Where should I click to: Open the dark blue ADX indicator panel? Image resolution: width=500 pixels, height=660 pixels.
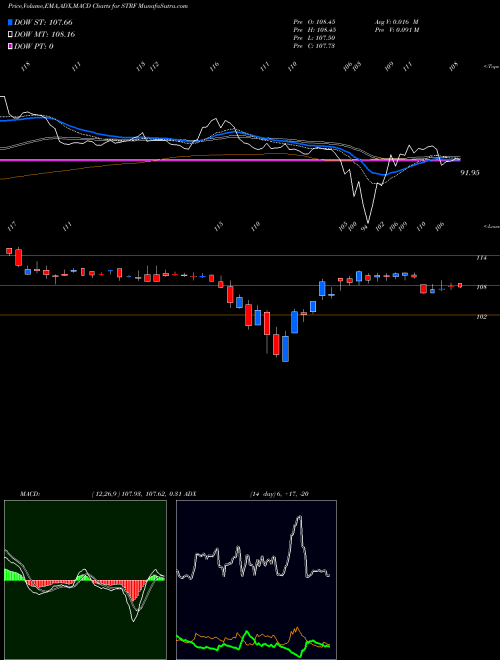256,580
